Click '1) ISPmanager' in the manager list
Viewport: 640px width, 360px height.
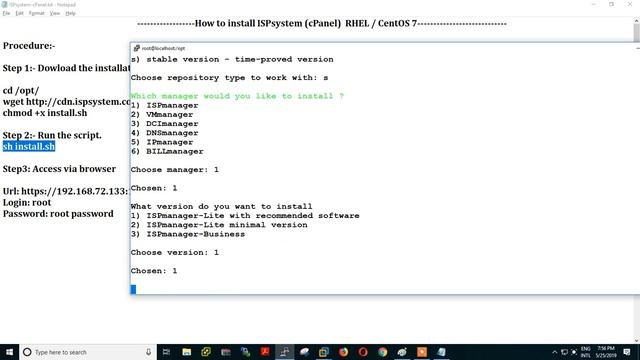coord(164,105)
